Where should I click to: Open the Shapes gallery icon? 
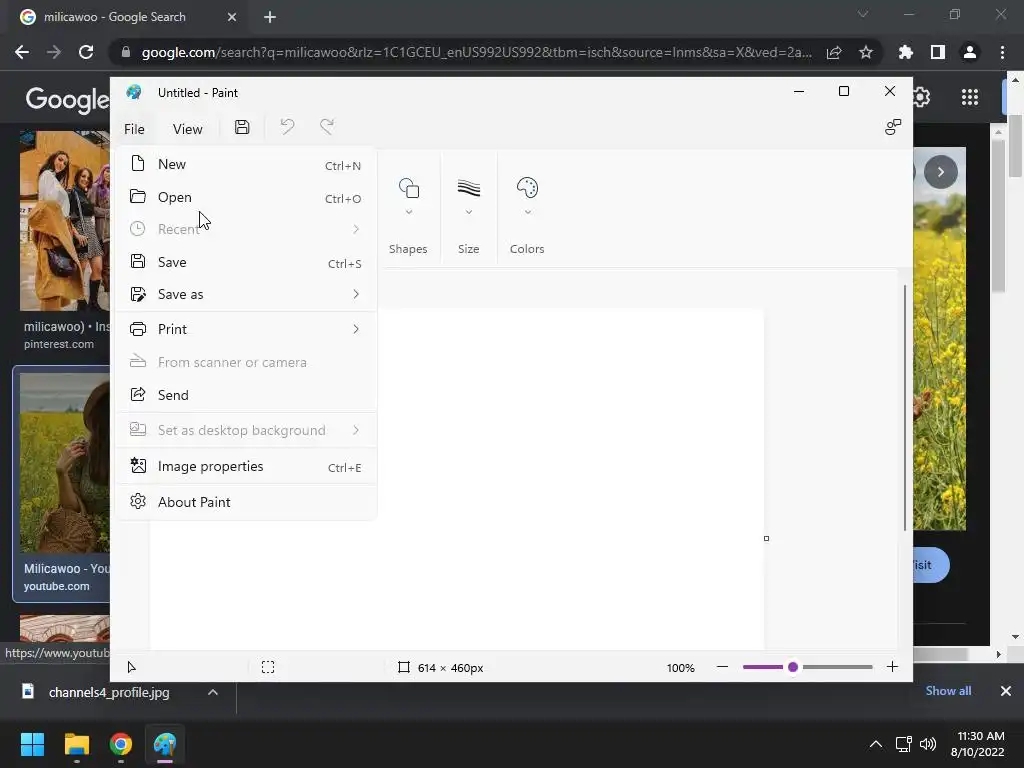tap(409, 188)
